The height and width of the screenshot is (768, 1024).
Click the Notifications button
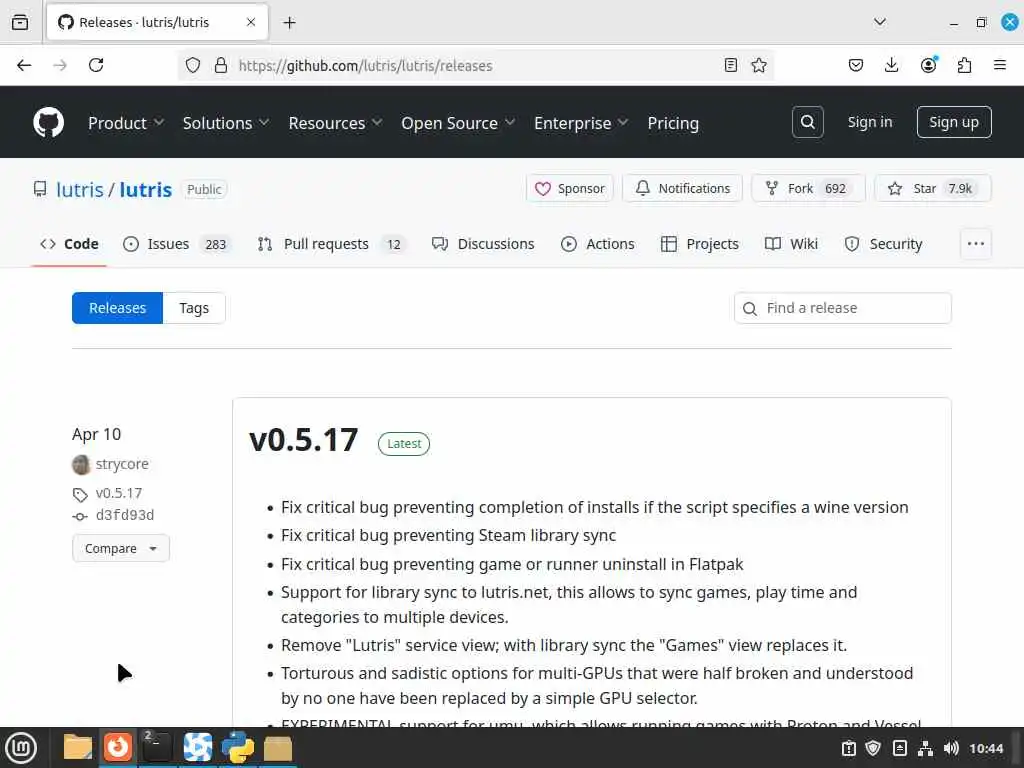click(x=682, y=189)
